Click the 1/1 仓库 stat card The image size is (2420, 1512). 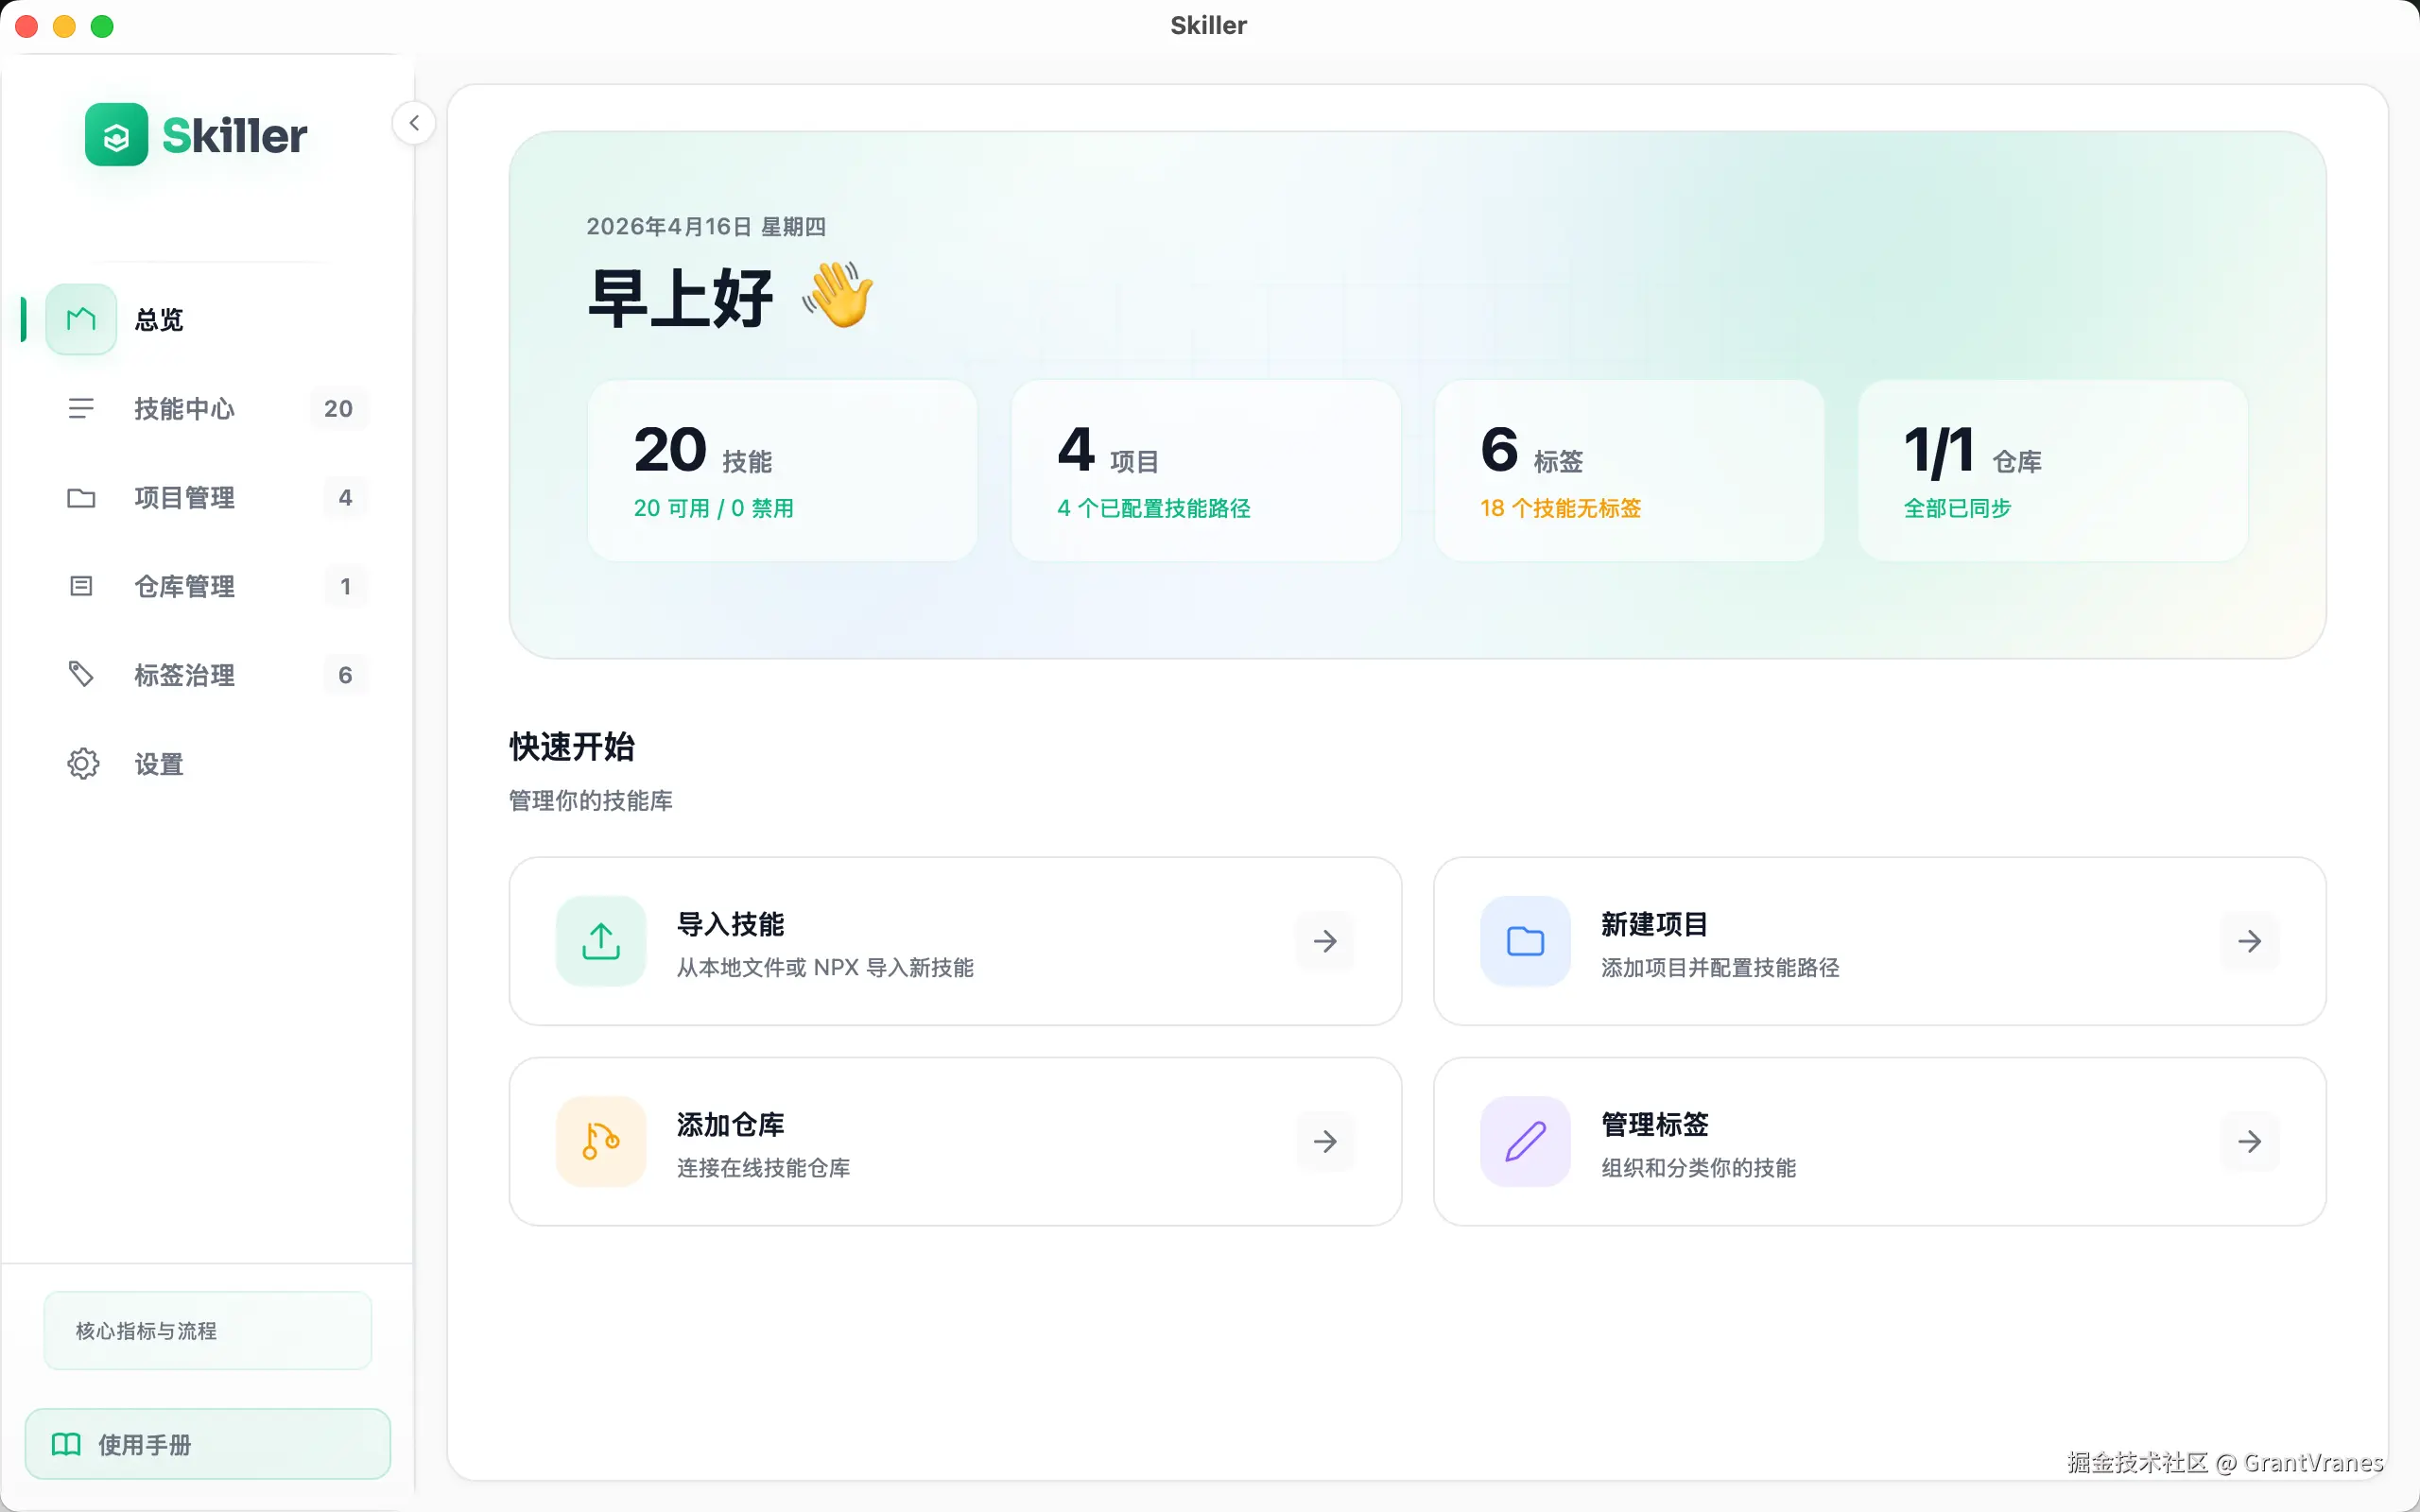(x=2052, y=470)
